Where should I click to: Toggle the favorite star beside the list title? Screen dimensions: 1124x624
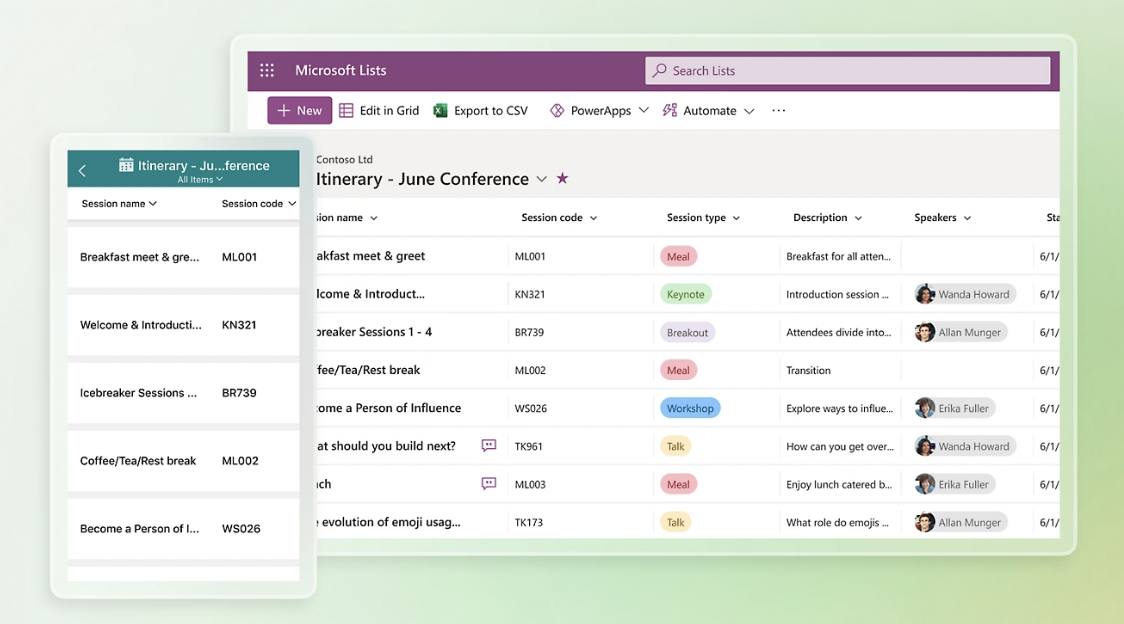point(562,179)
